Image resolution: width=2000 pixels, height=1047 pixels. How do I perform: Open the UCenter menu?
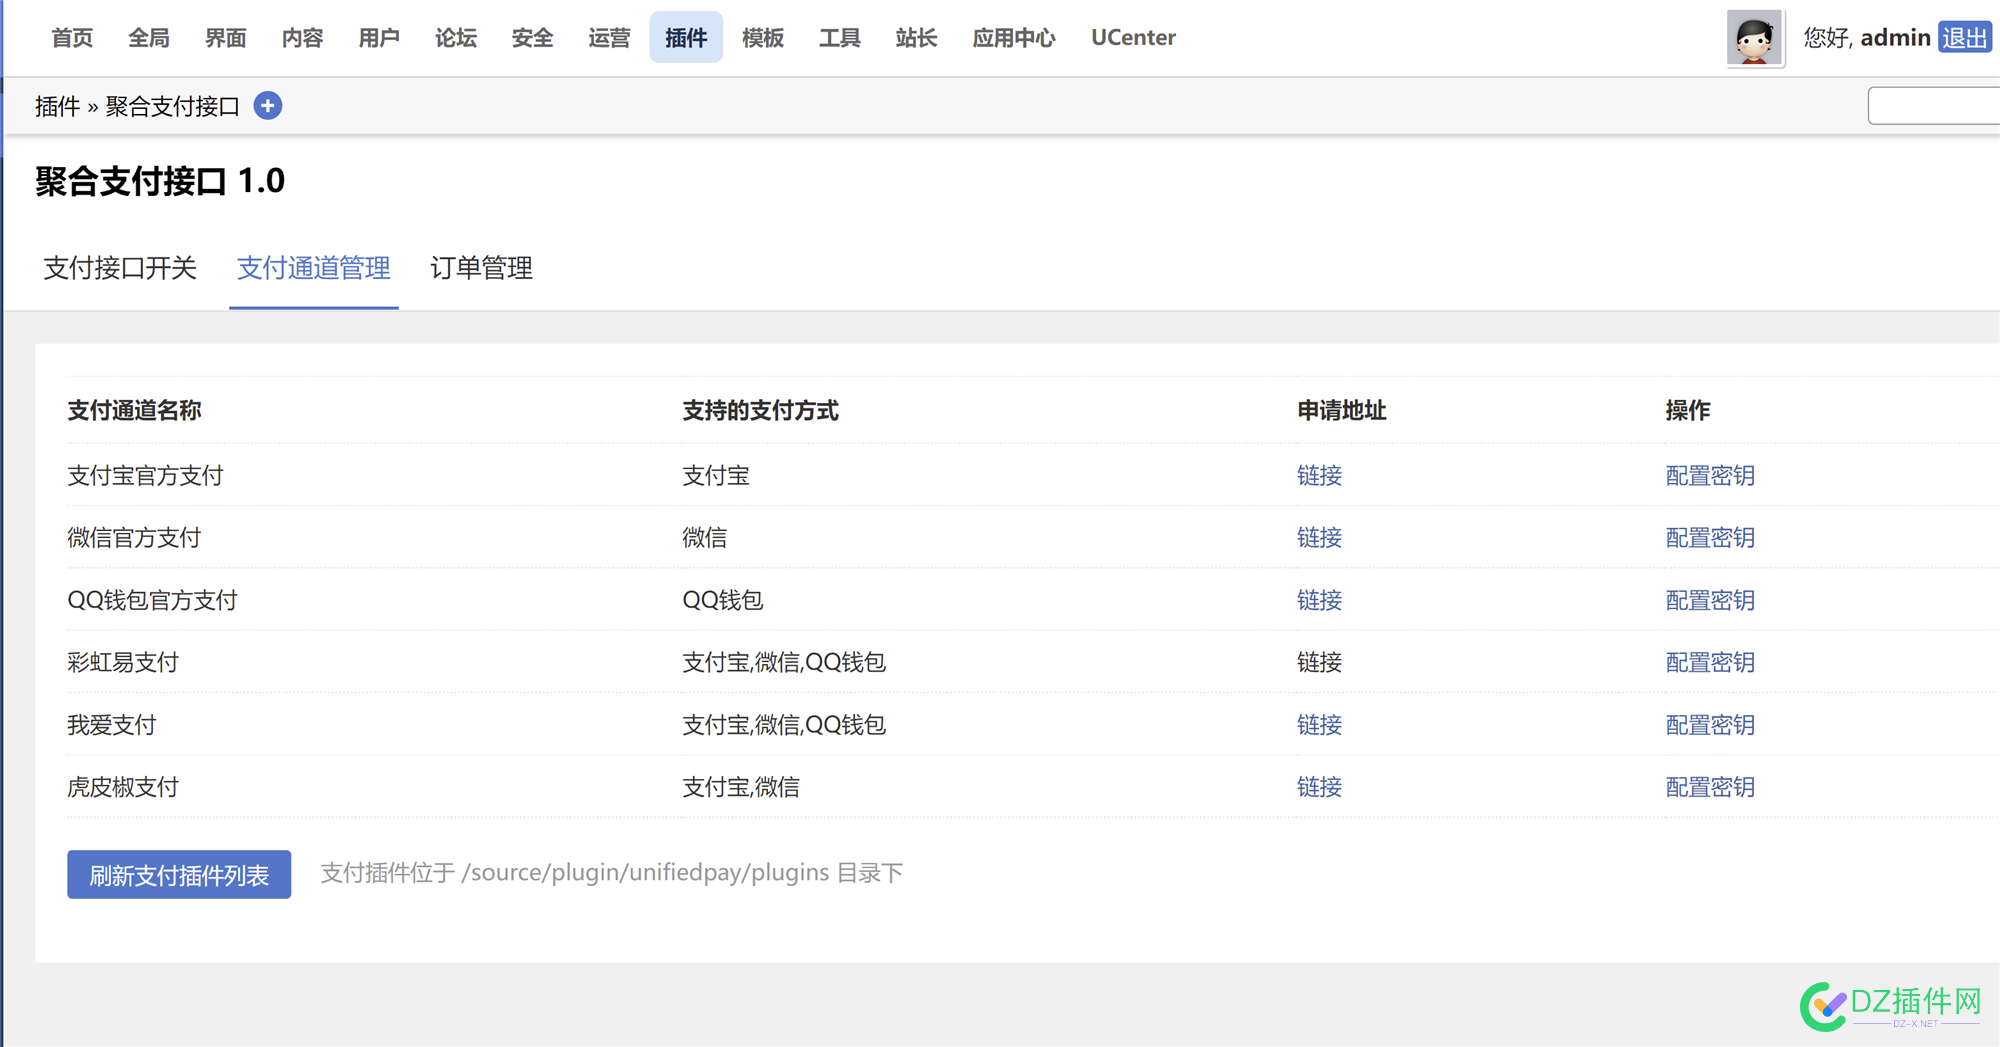tap(1133, 38)
